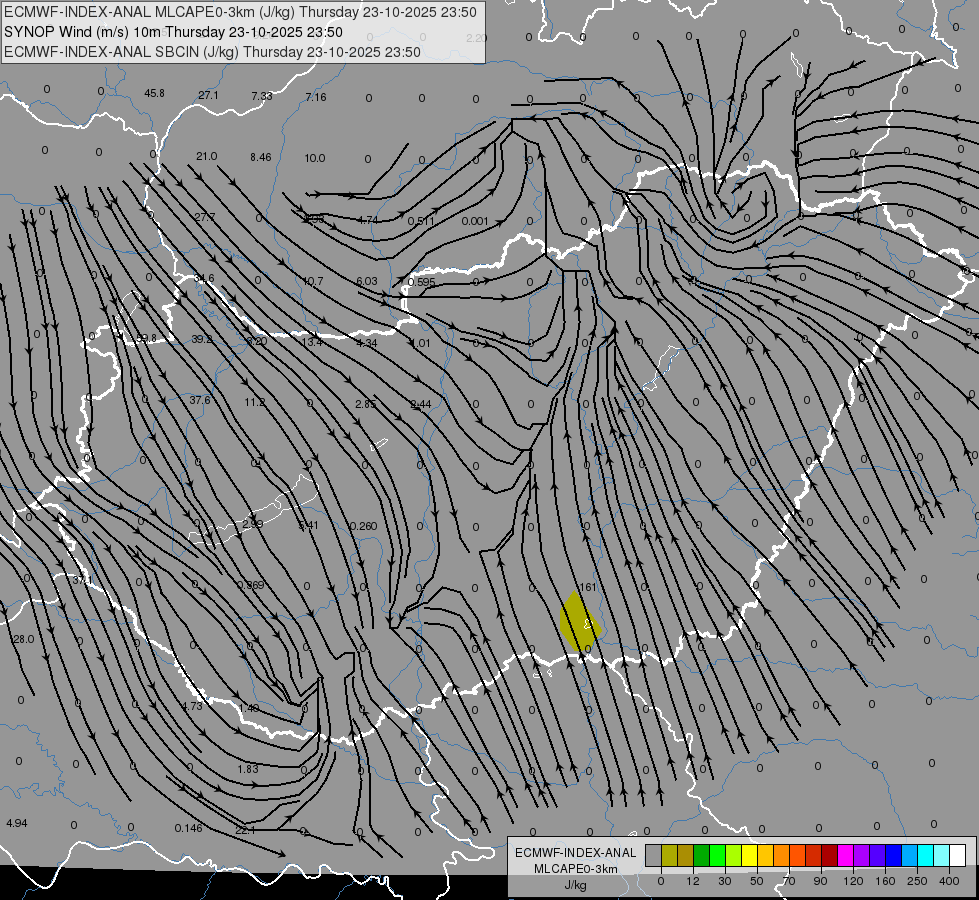The image size is (979, 900).
Task: Click the 13.4 grid value
Action: coord(312,342)
